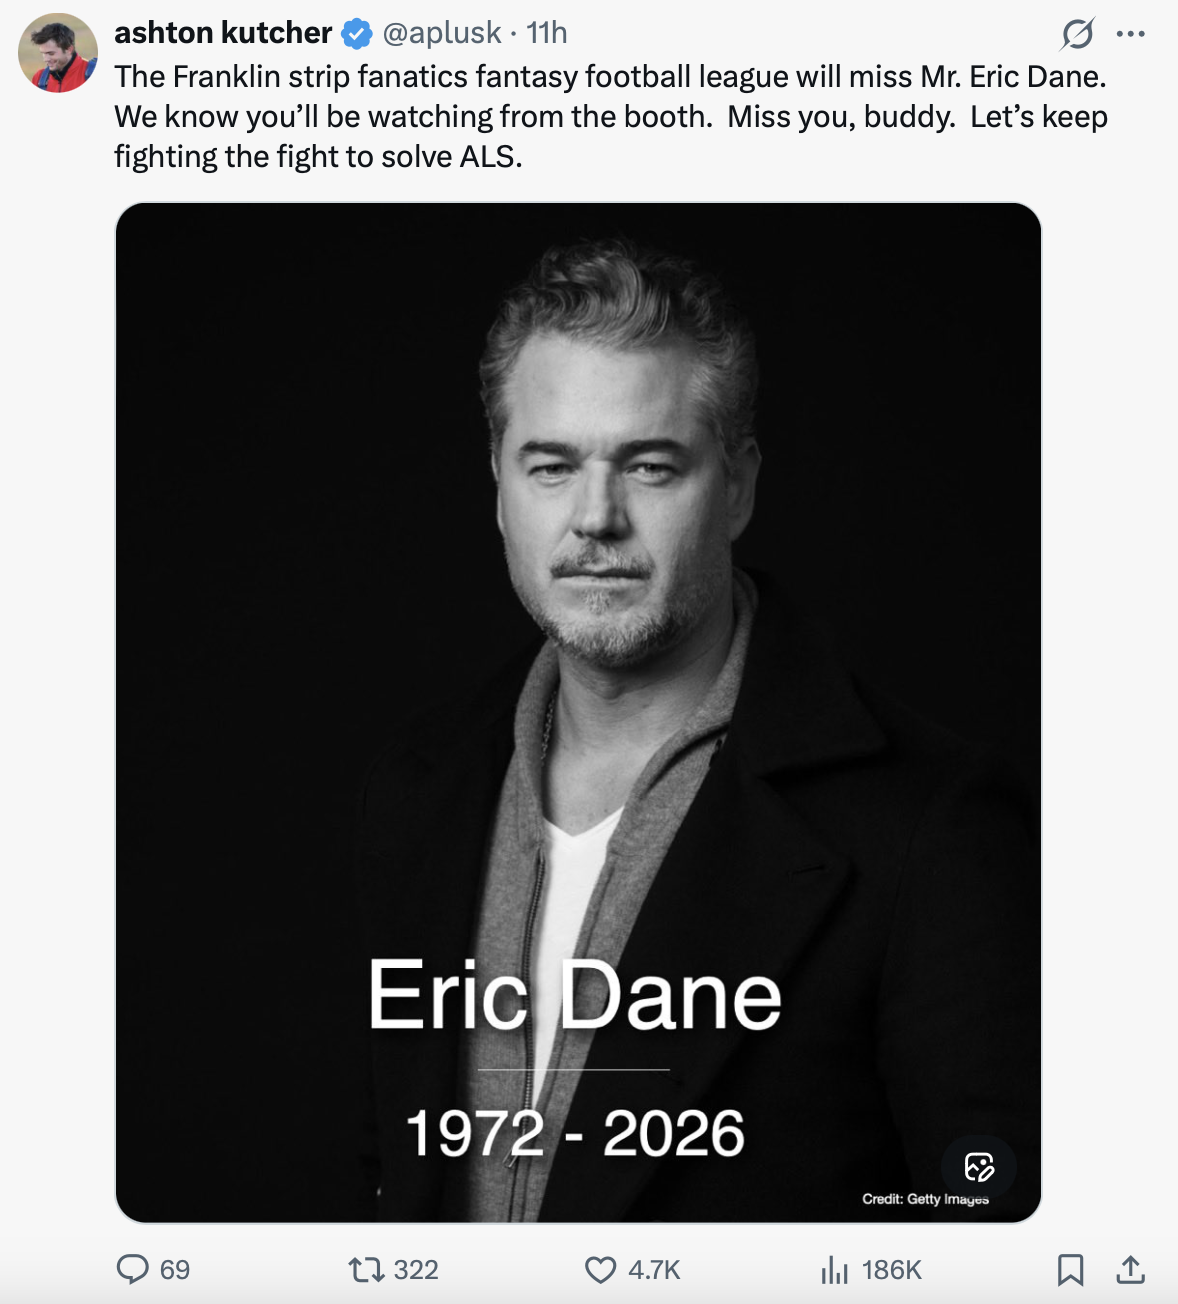
Task: Open ashton kutcher's profile avatar
Action: point(58,53)
